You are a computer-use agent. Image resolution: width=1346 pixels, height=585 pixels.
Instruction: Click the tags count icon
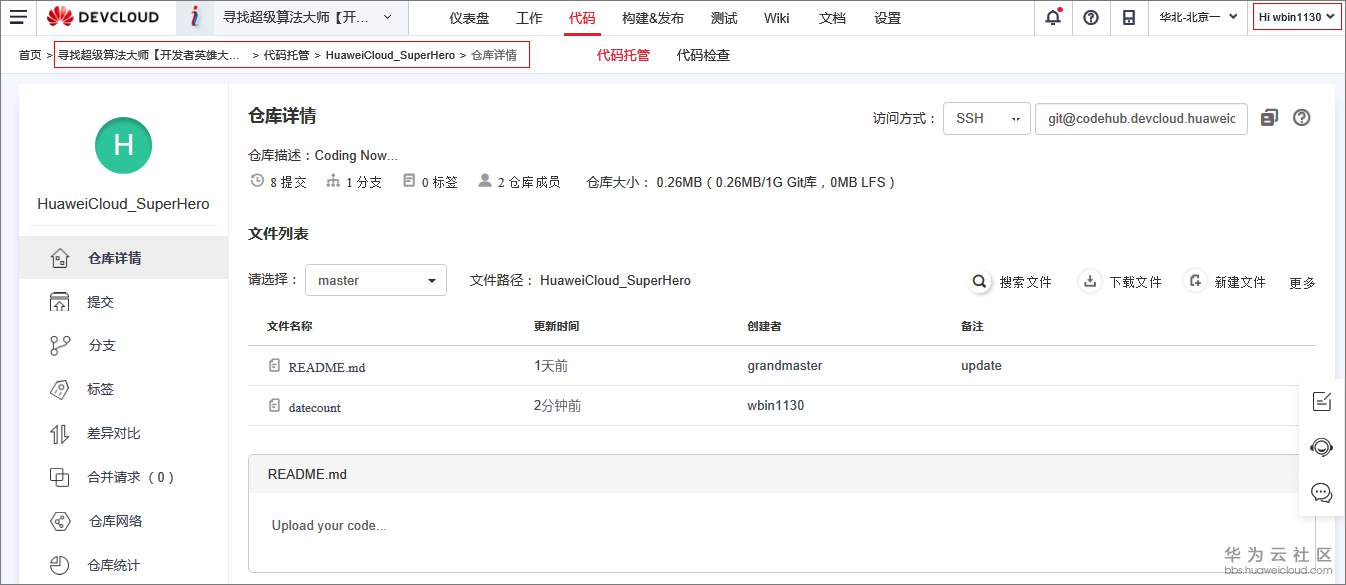coord(409,181)
